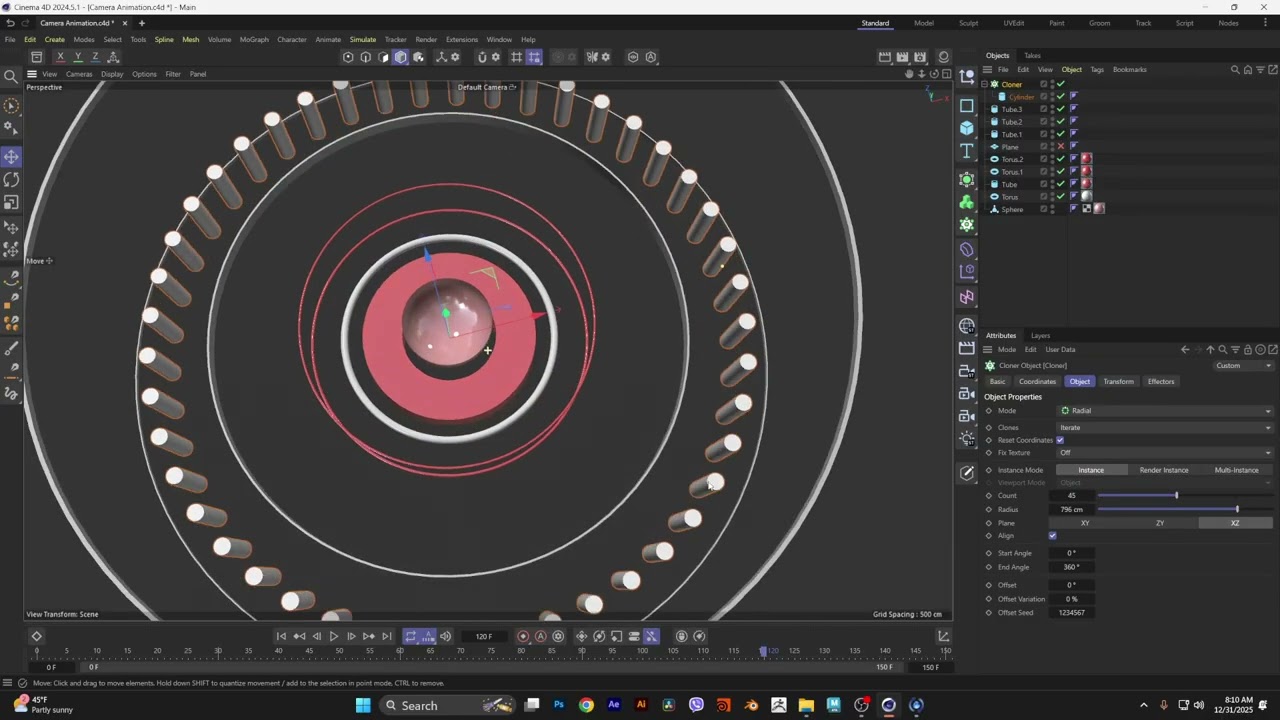This screenshot has height=720, width=1280.
Task: Open Render Settings icon in top toolbar
Action: [920, 57]
